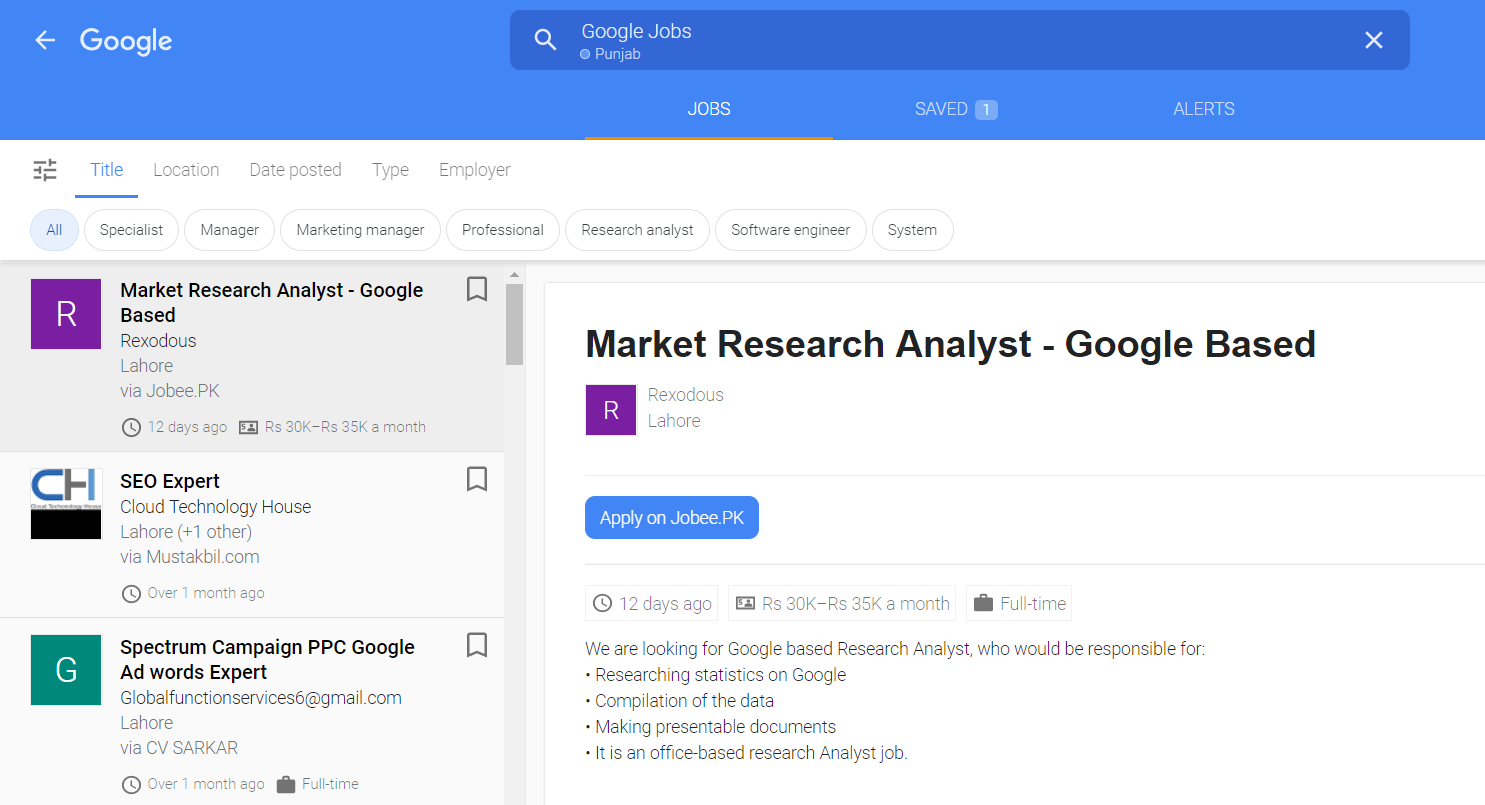Click the job list scrollbar thumb
This screenshot has height=805, width=1485.
tap(514, 325)
